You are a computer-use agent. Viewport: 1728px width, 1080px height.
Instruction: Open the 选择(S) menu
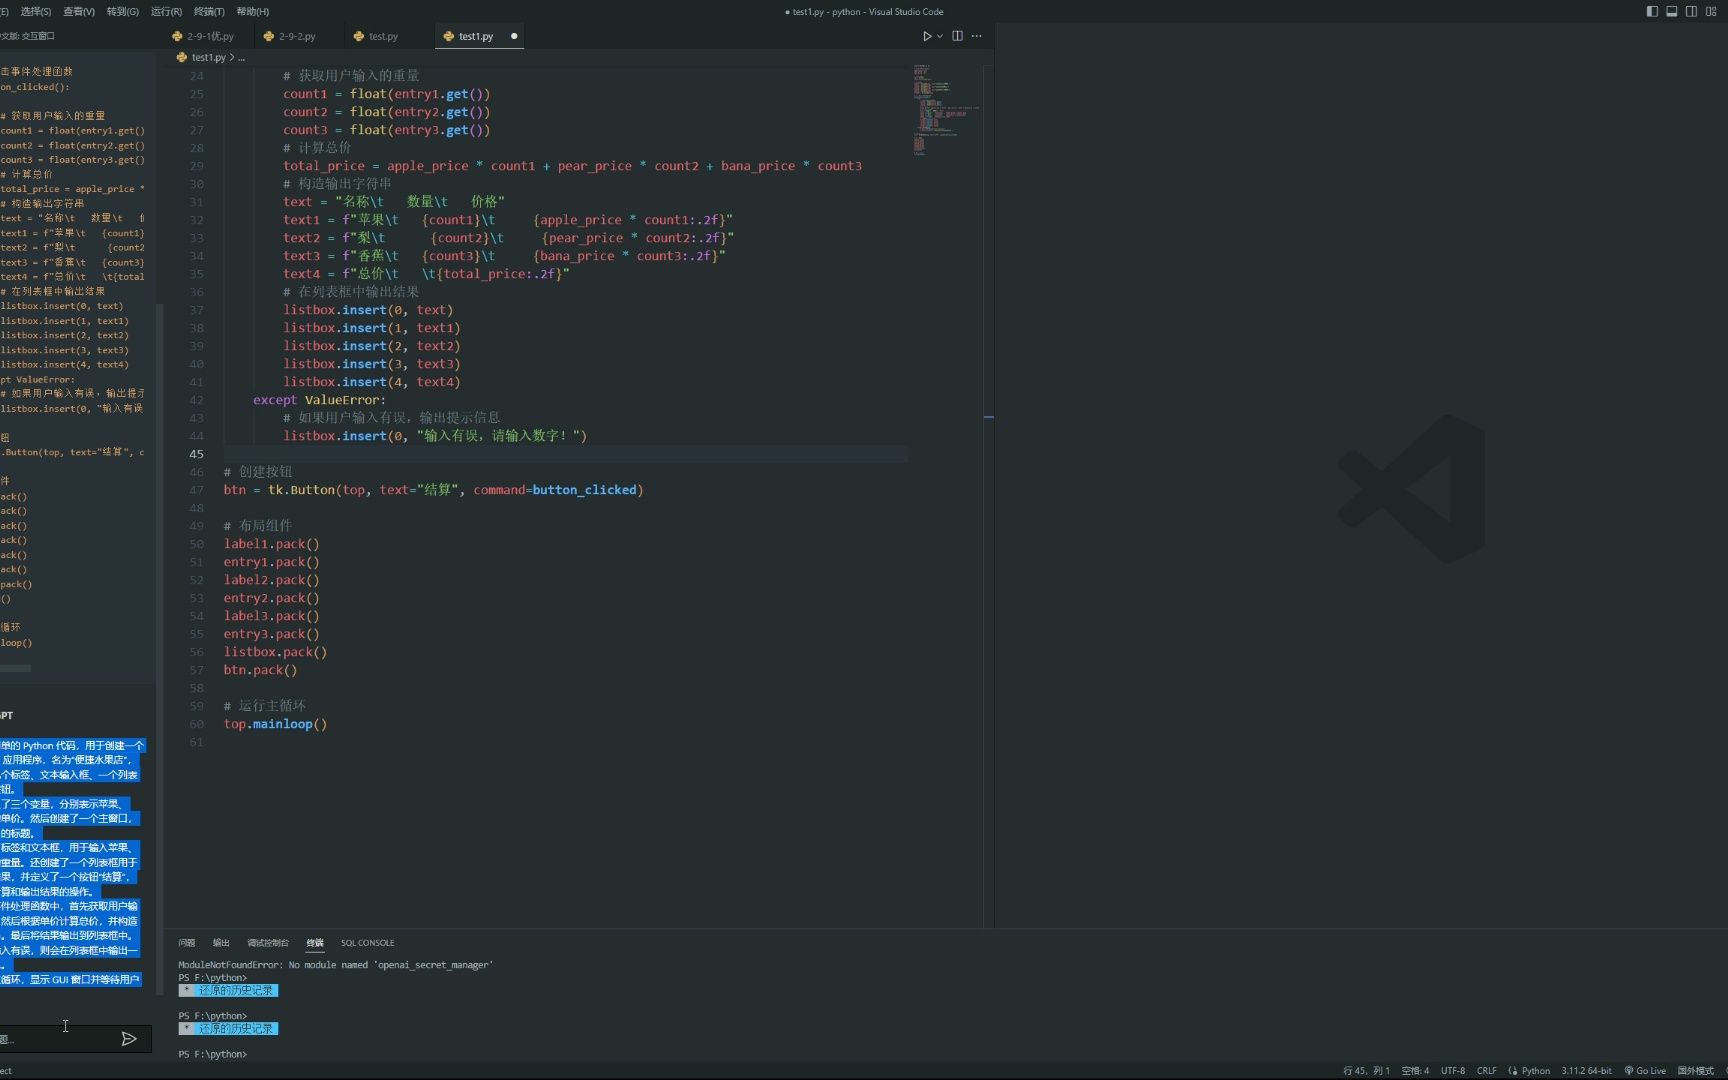(x=35, y=11)
